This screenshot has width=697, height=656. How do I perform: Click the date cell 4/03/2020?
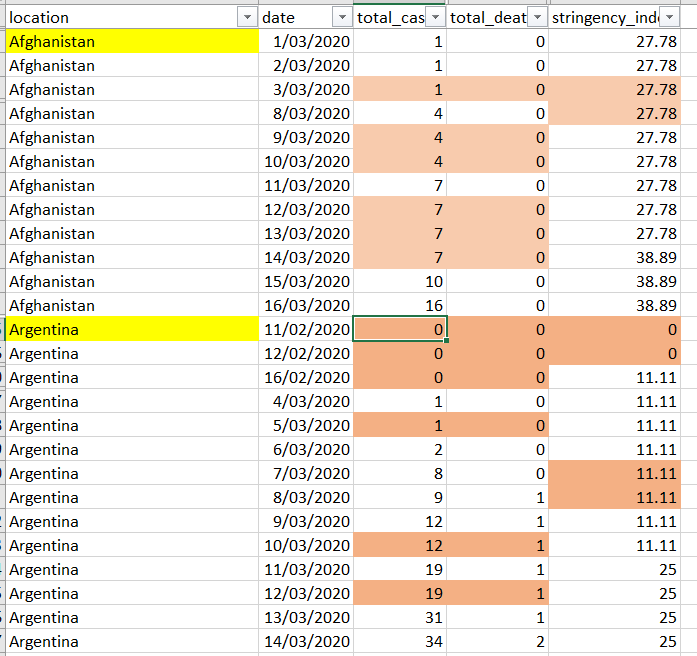[x=306, y=401]
